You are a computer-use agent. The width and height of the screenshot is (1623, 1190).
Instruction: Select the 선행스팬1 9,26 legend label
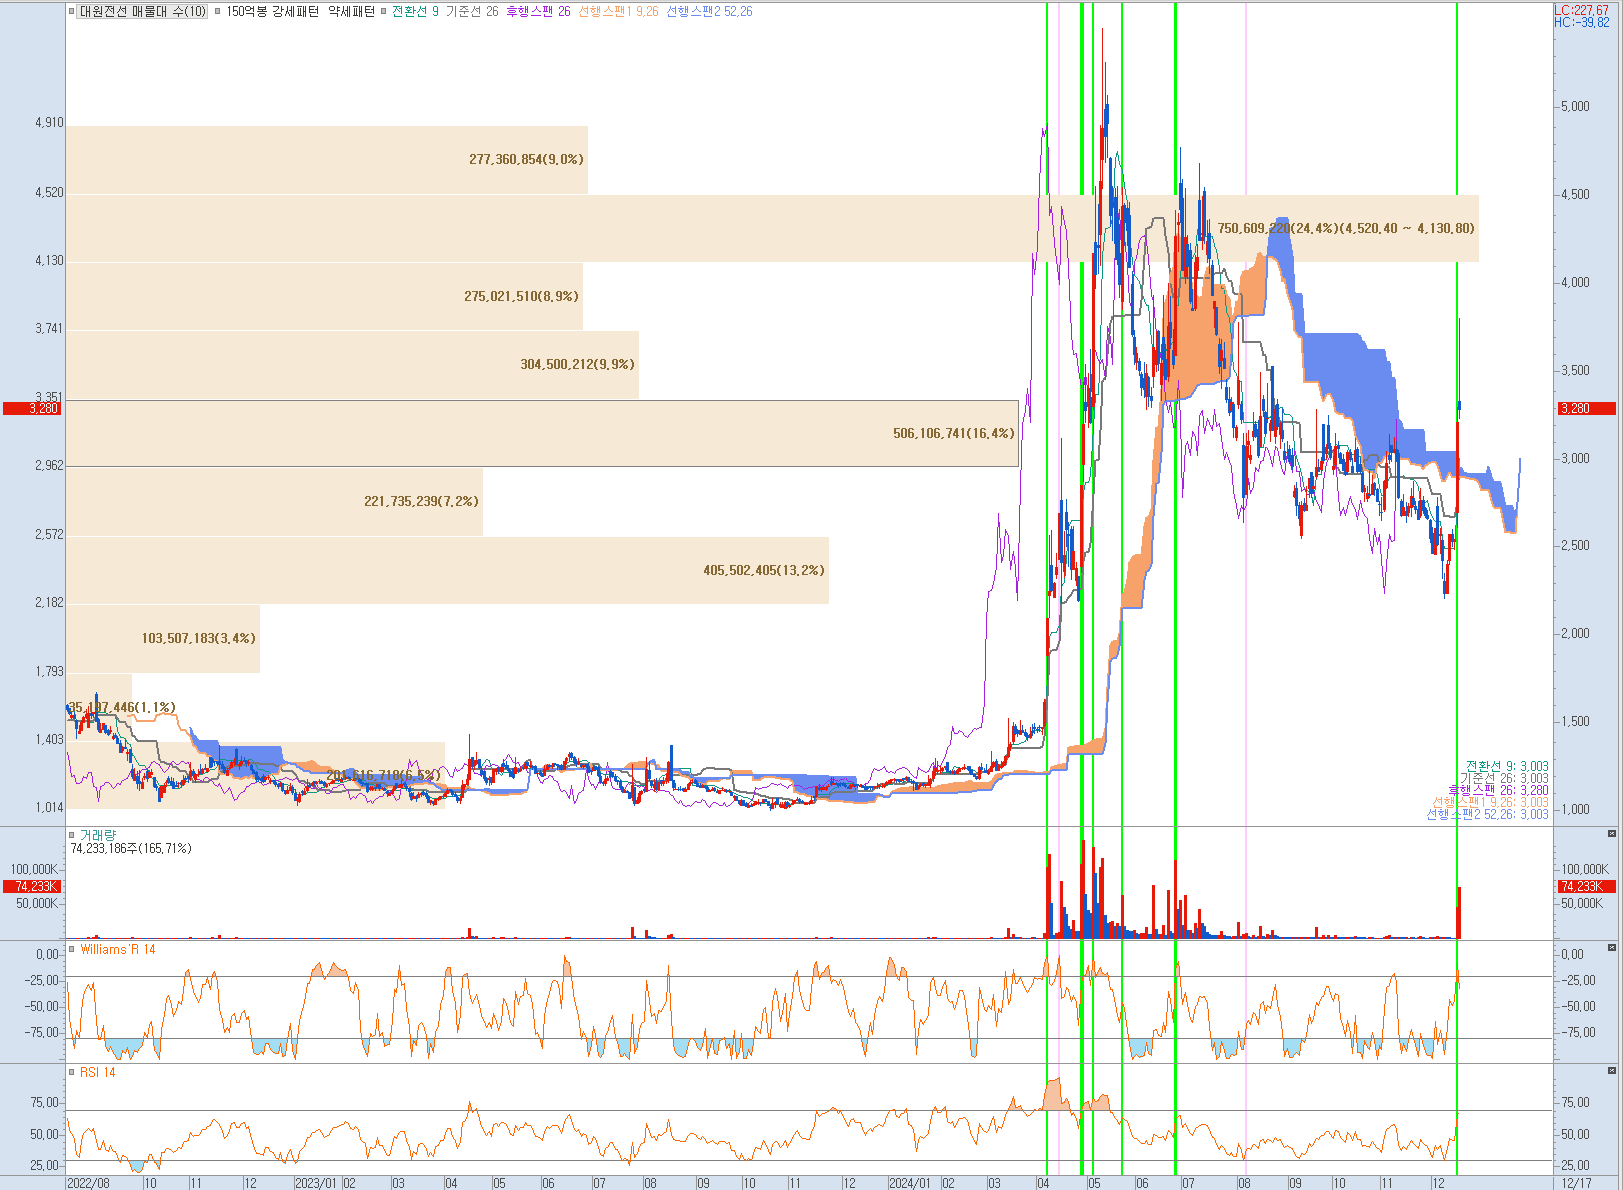(619, 12)
